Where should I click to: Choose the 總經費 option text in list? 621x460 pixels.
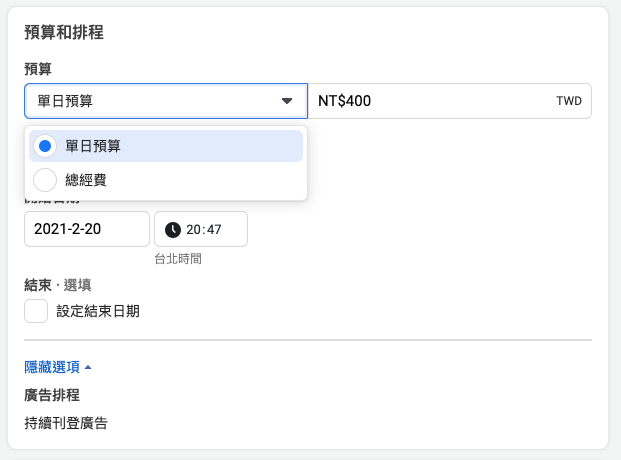tap(86, 180)
